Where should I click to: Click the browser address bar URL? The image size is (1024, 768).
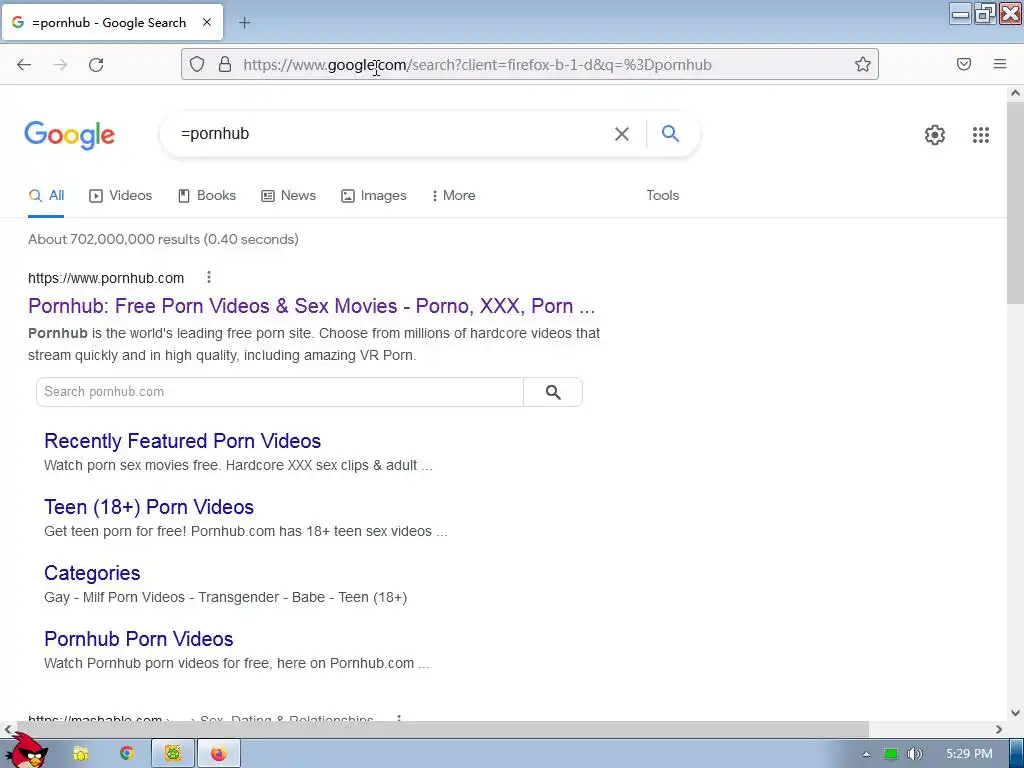pyautogui.click(x=477, y=65)
